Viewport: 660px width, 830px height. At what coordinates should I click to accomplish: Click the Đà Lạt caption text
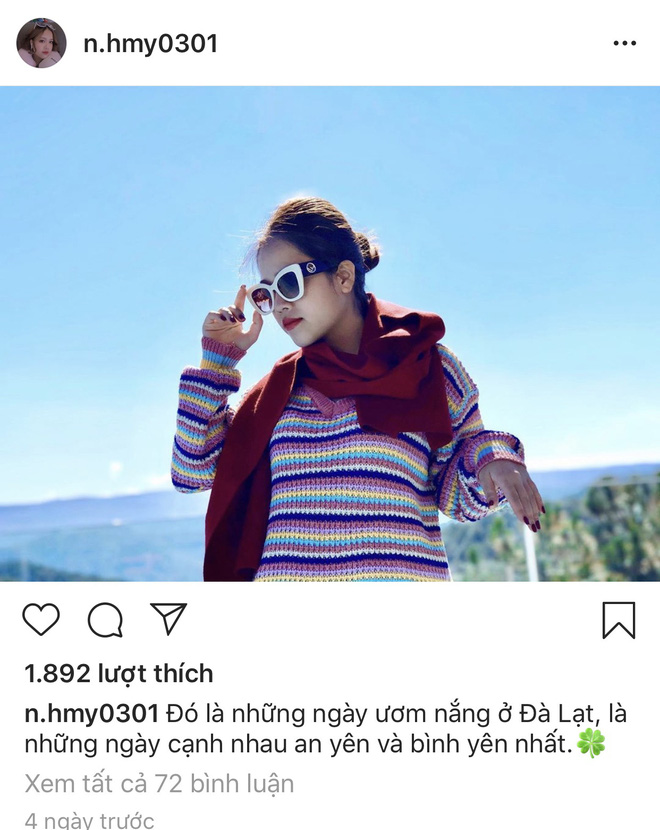(x=559, y=714)
